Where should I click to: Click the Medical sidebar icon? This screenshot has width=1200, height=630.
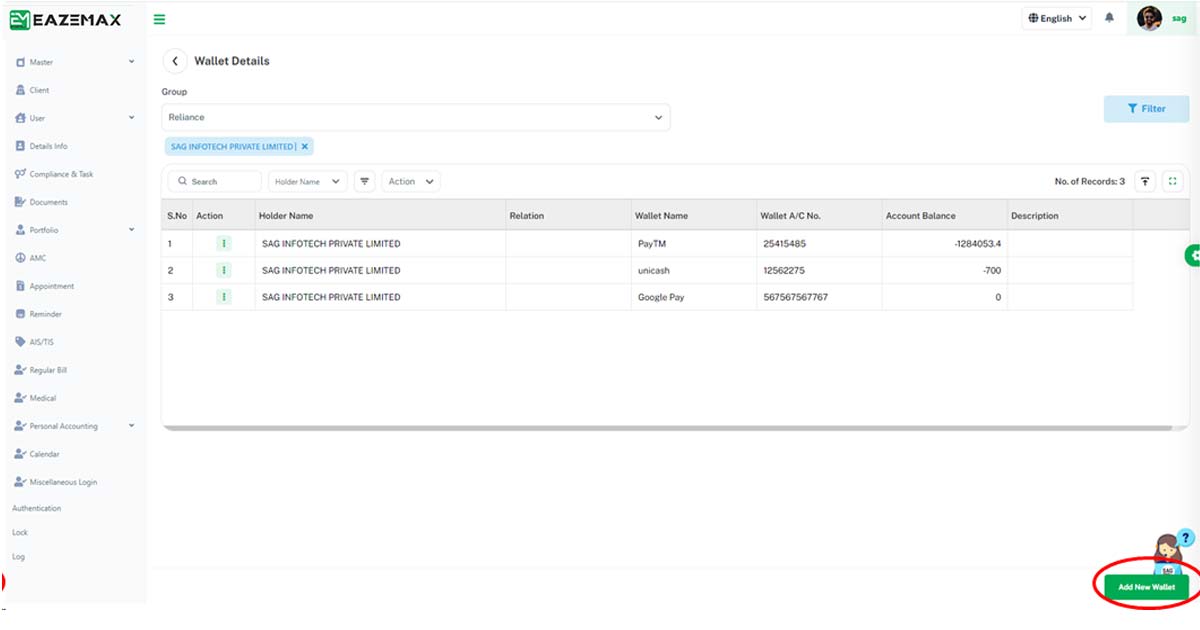point(20,398)
